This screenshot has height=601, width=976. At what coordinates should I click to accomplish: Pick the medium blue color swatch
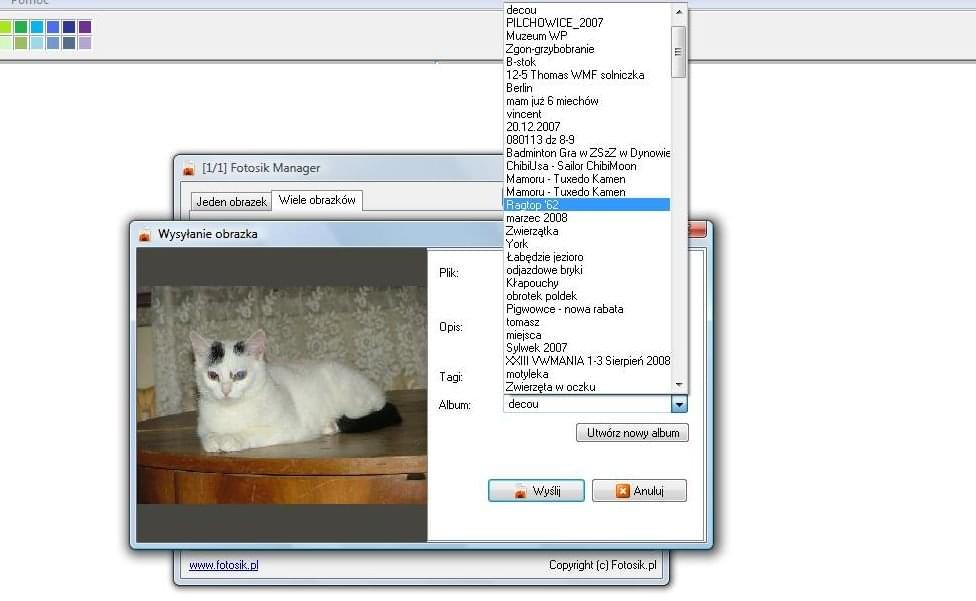point(53,27)
